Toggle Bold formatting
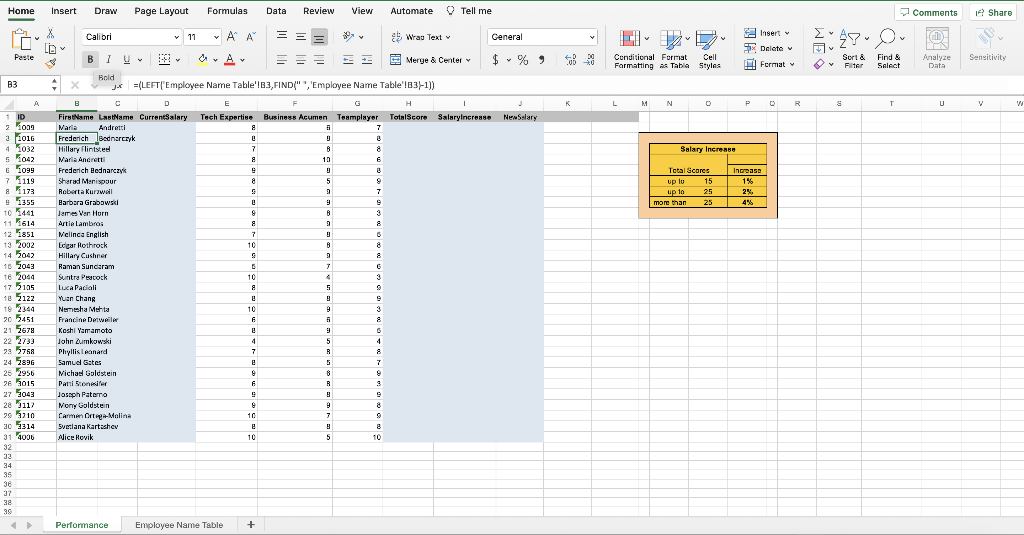The width and height of the screenshot is (1024, 535). (90, 59)
